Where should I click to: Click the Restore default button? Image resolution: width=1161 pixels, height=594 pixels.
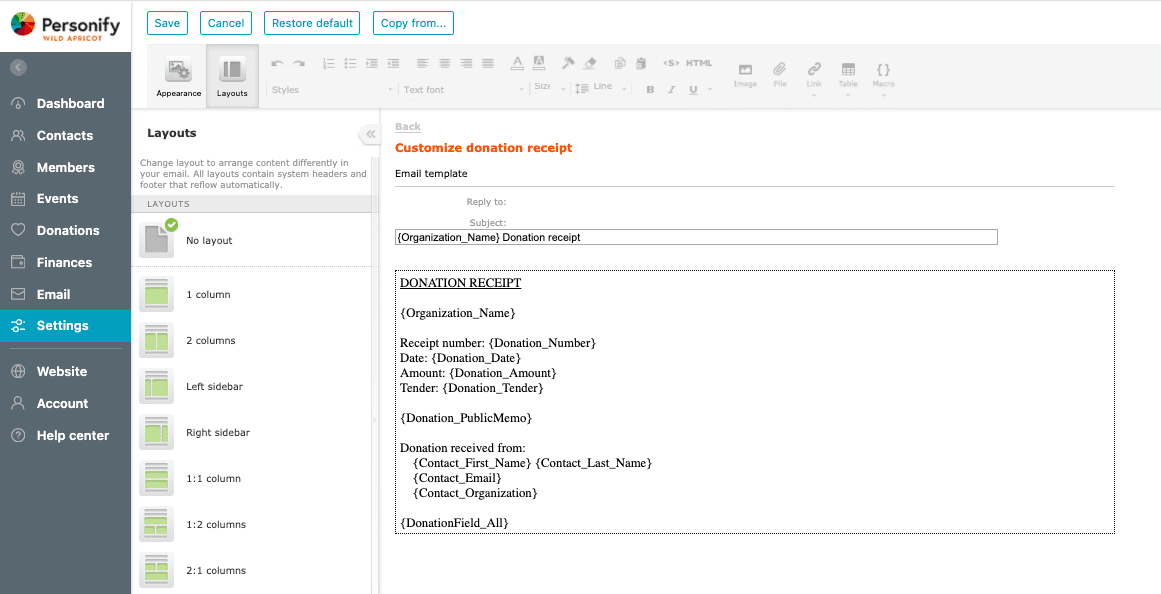coord(311,22)
